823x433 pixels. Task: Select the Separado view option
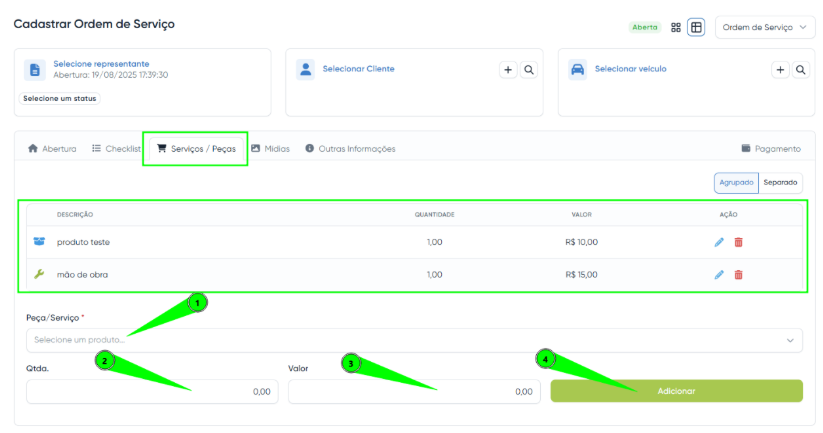point(780,183)
